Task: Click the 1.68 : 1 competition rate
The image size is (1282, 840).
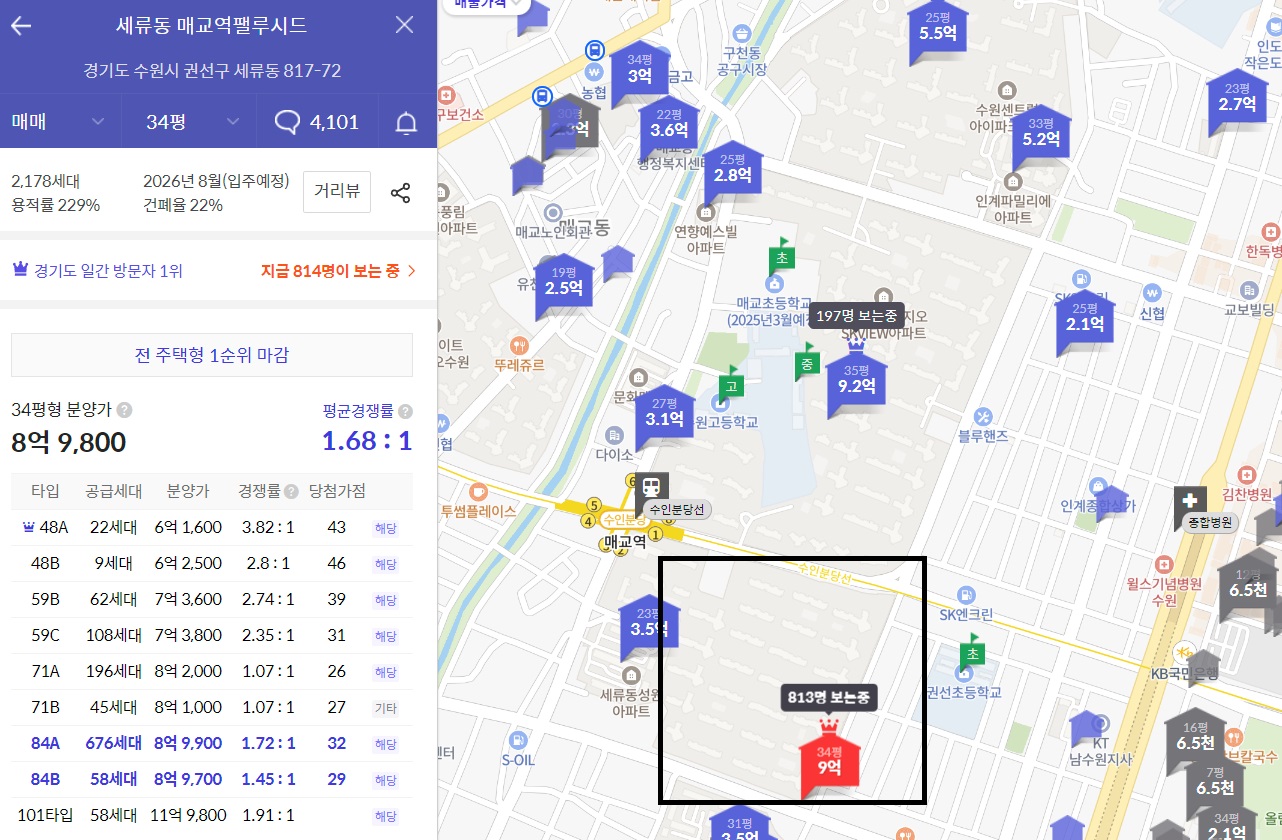Action: 367,441
